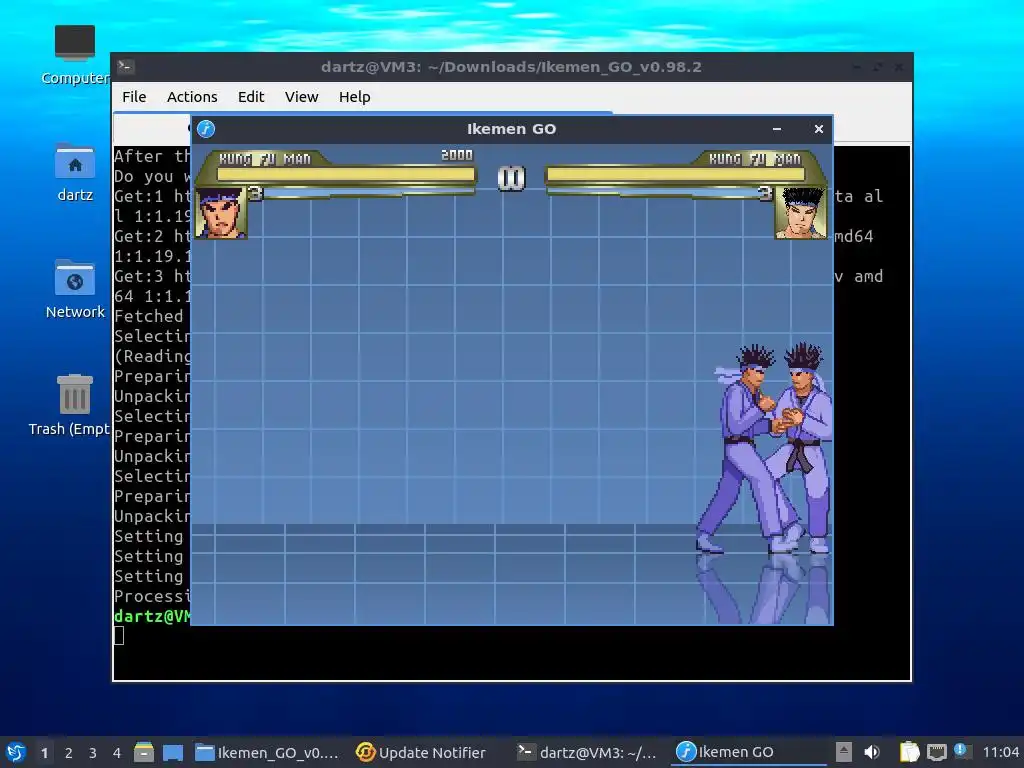Open the Trash desktop icon
Screen dimensions: 1024x768
pos(74,405)
